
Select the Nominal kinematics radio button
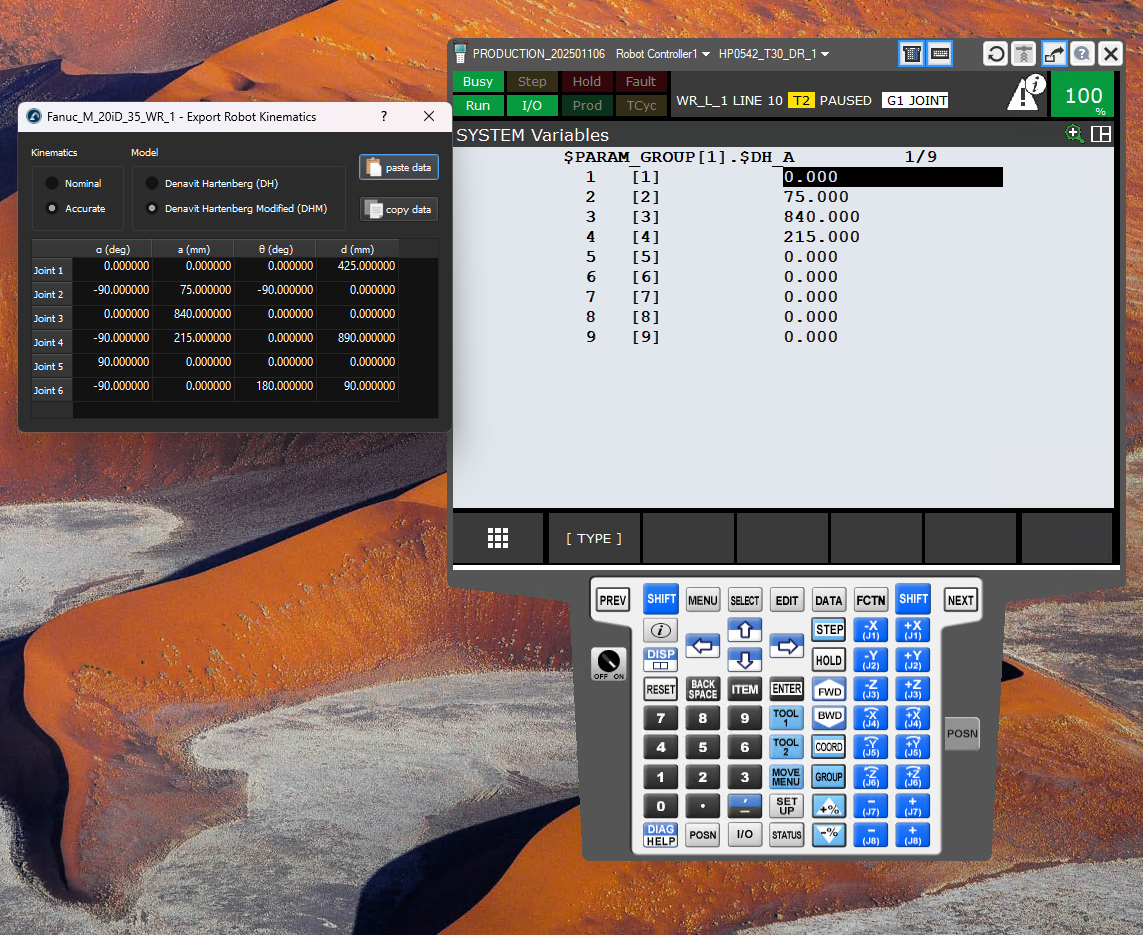pos(52,184)
